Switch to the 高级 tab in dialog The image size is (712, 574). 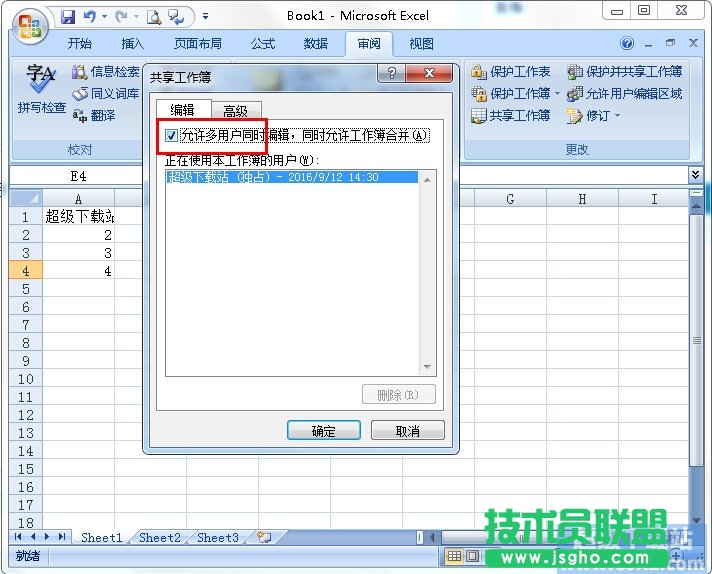(x=236, y=111)
